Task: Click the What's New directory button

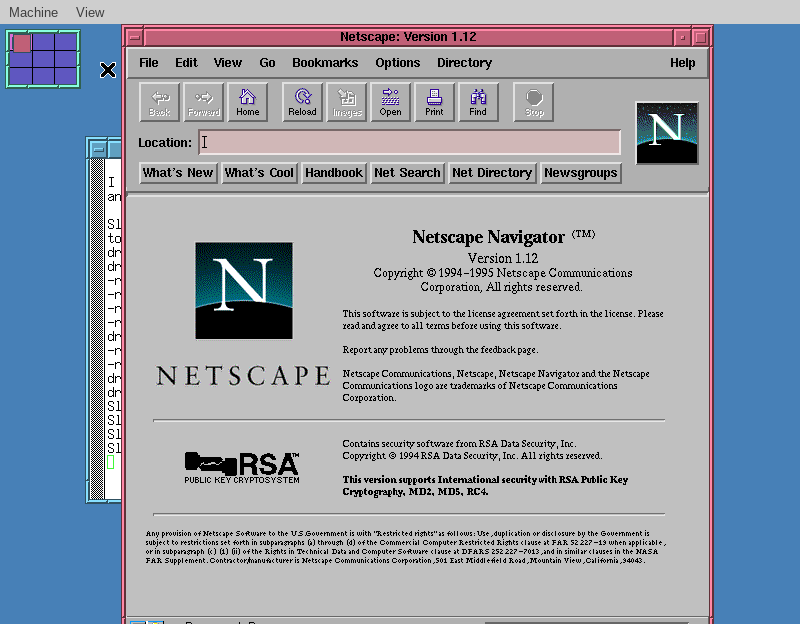Action: (178, 173)
